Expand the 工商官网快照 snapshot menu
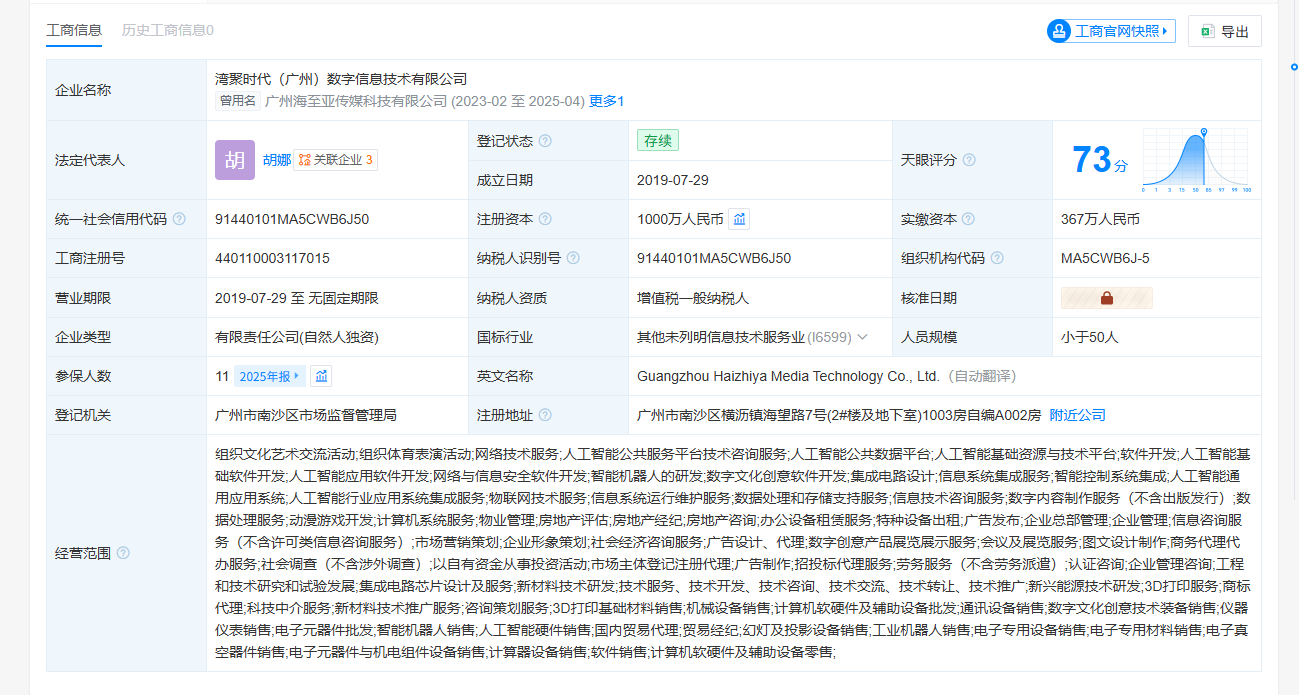This screenshot has height=695, width=1299. tap(1111, 31)
